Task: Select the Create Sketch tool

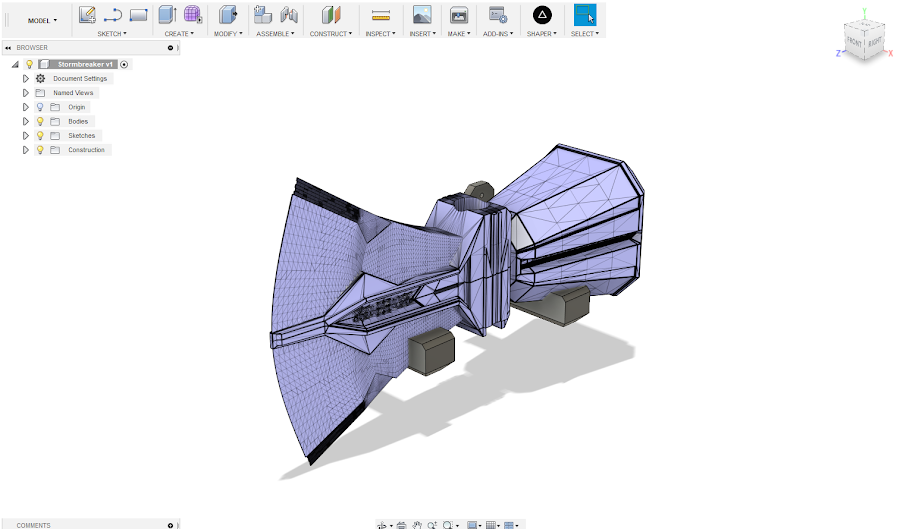Action: [87, 15]
